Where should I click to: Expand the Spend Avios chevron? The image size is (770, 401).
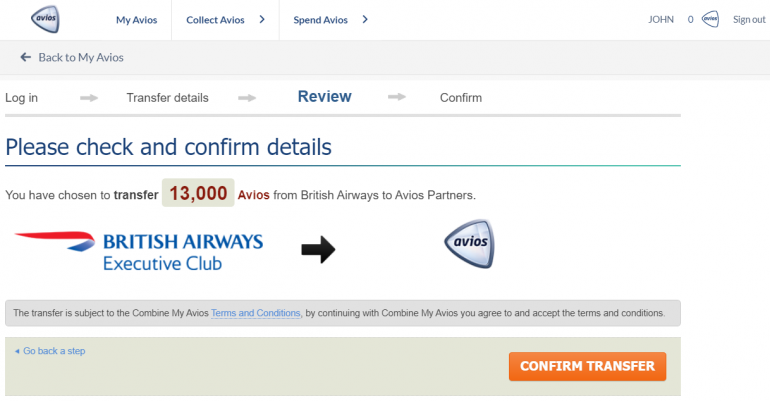365,19
